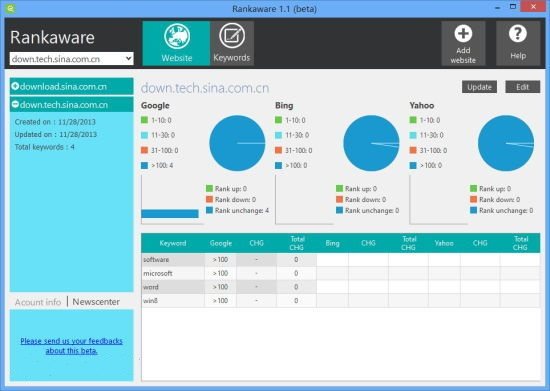
Task: Switch to the Newscenter tab
Action: coord(96,302)
